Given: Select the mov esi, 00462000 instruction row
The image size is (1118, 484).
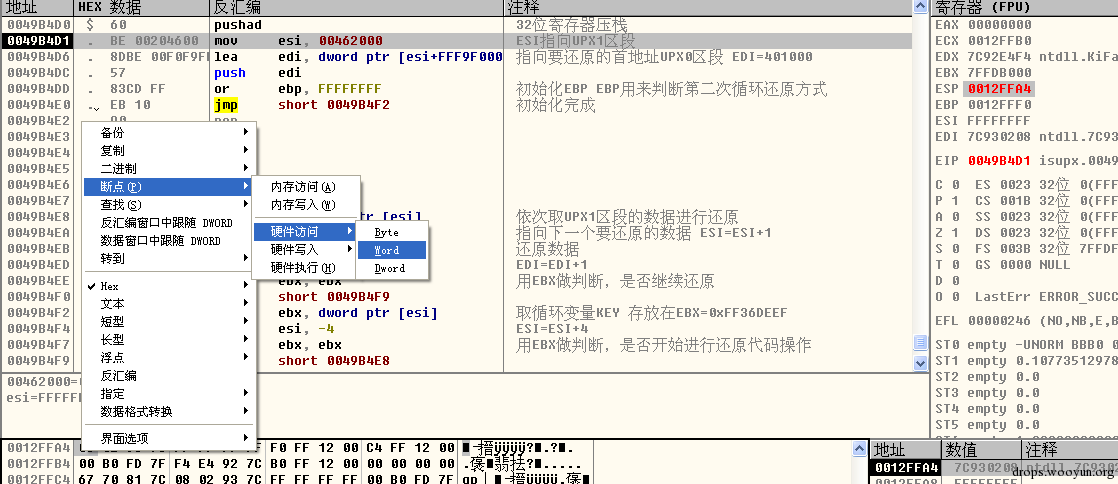Looking at the screenshot, I should (456, 41).
